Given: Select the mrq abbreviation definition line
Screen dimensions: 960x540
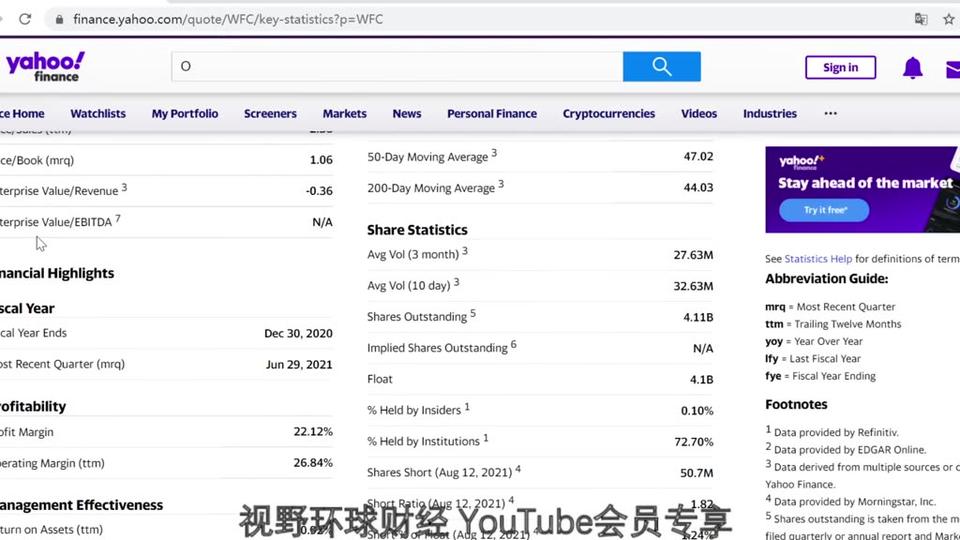Looking at the screenshot, I should coord(830,307).
